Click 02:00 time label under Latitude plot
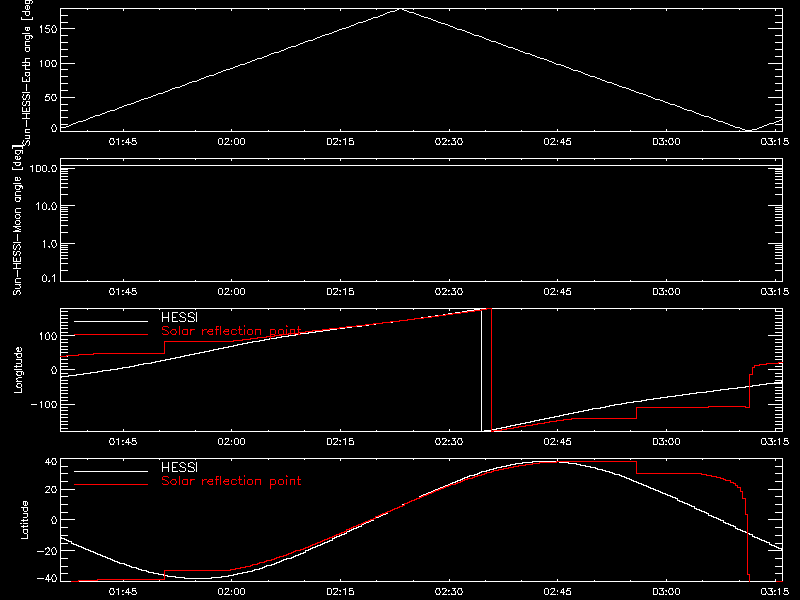The image size is (800, 600). (x=232, y=591)
